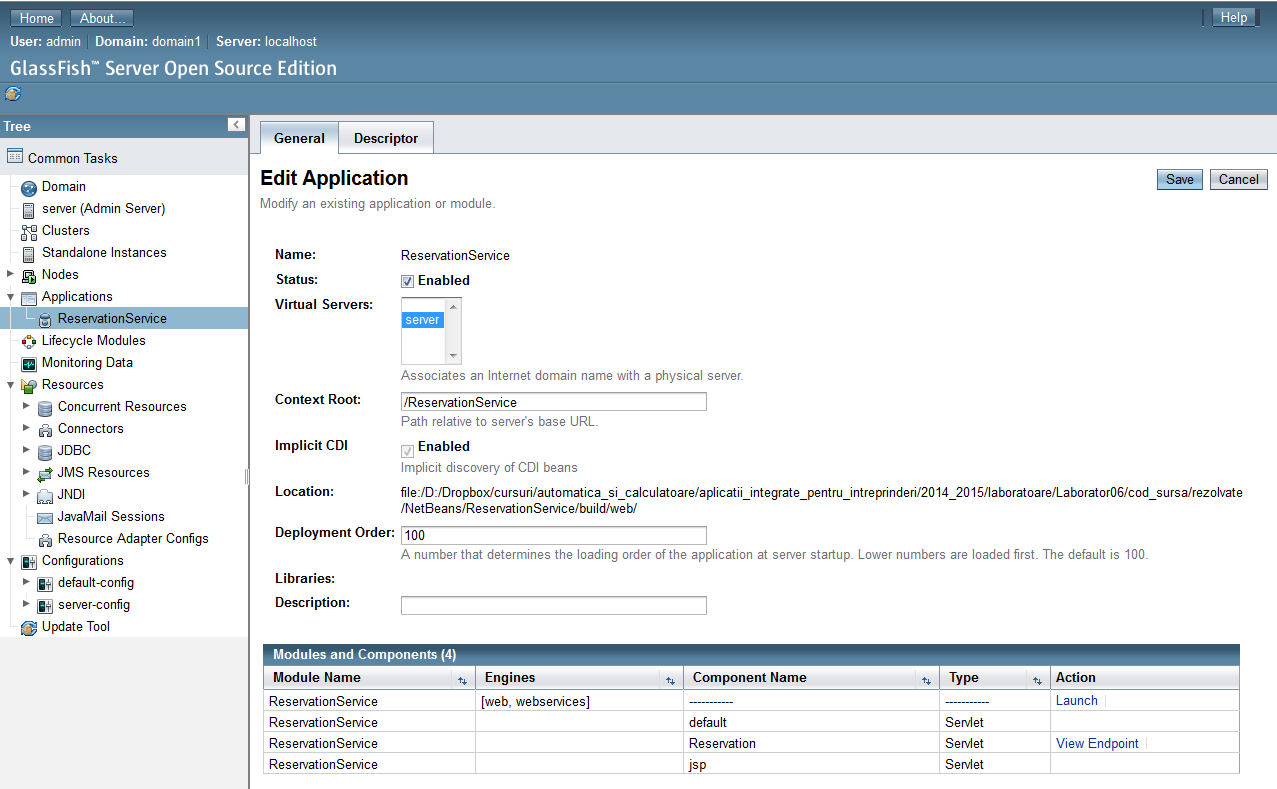Collapse the Applications tree node

pyautogui.click(x=10, y=297)
